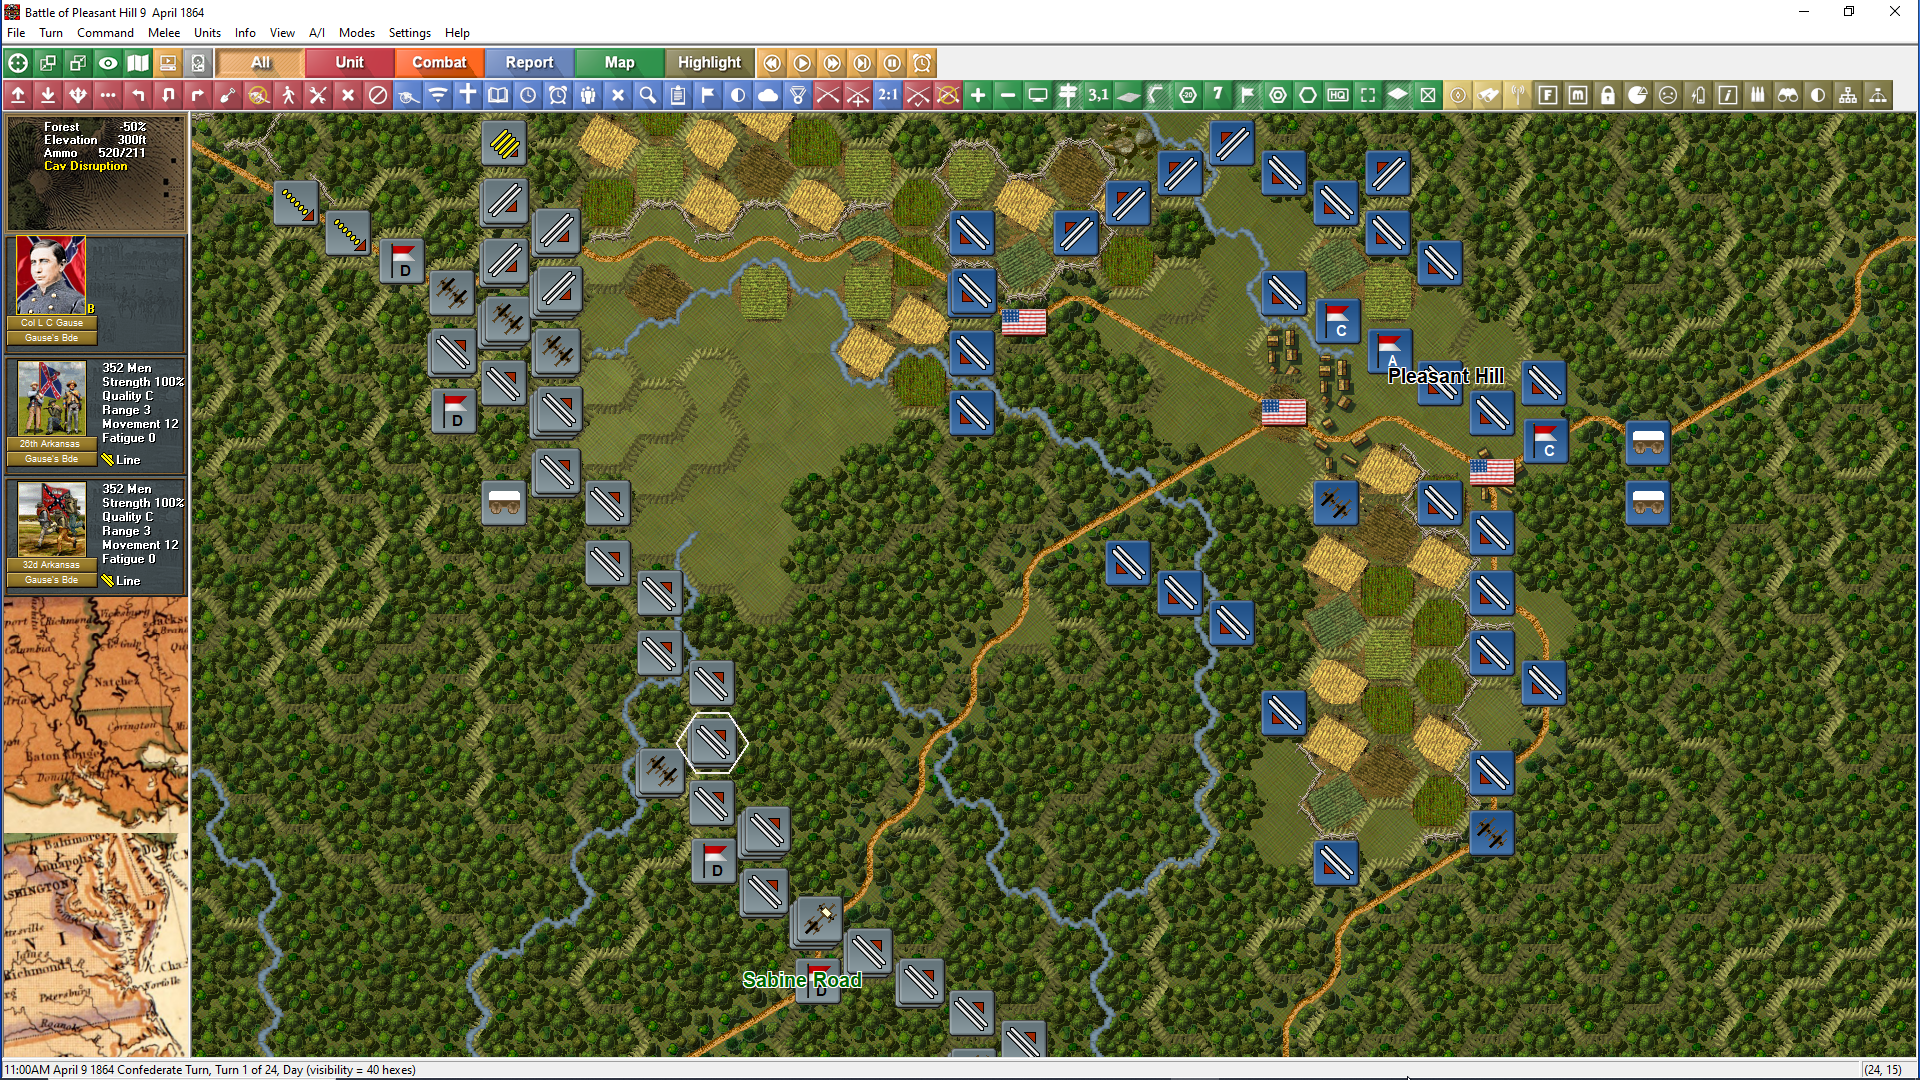Select the All toolbar tab
Image resolution: width=1920 pixels, height=1080 pixels.
(260, 63)
